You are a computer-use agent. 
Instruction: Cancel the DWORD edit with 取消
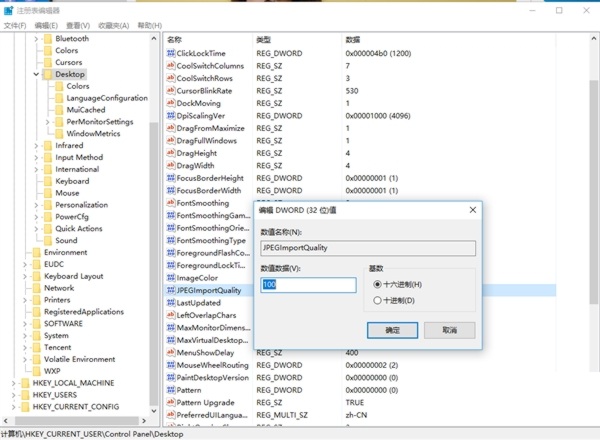point(450,330)
